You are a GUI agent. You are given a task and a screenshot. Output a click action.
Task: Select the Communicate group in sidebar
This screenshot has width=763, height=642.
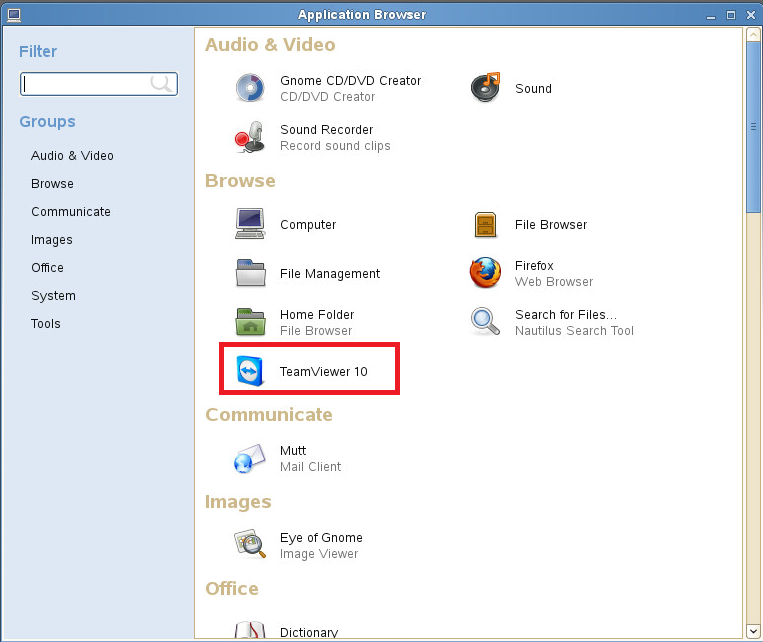point(71,212)
